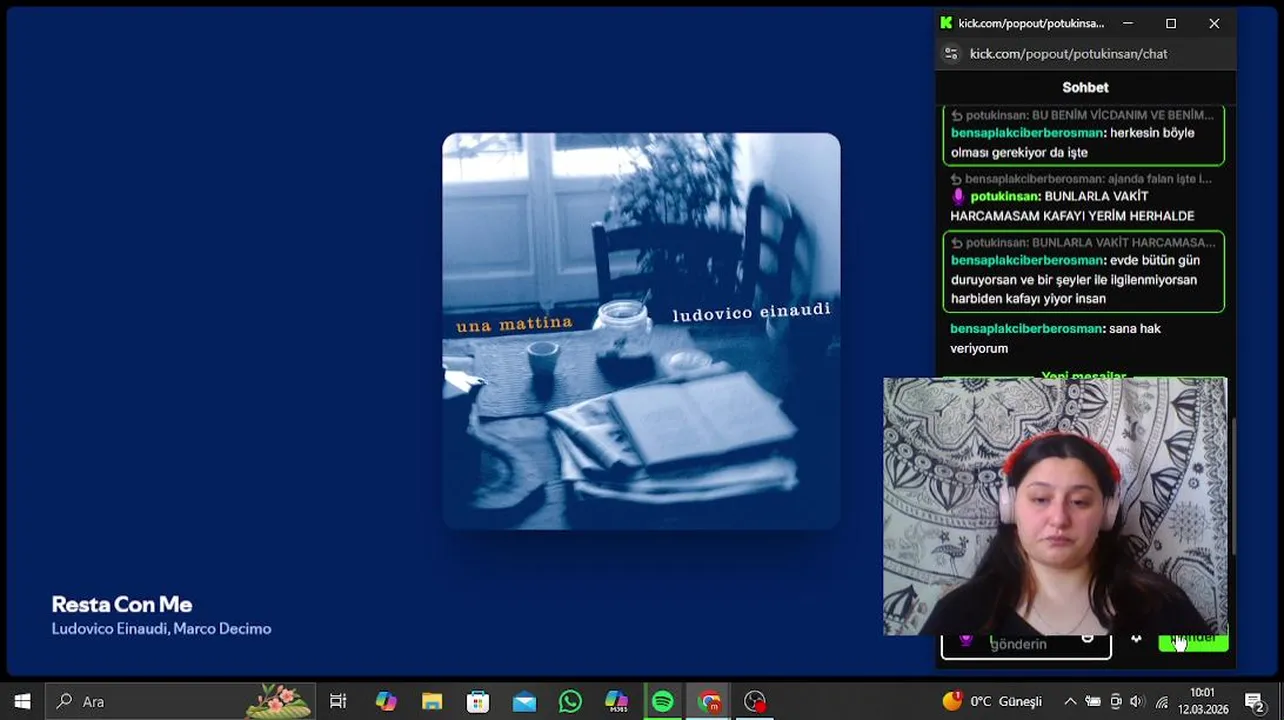1284x720 pixels.
Task: Open bensaplakciberberosman in the 'sana hak veriyorum' message
Action: click(x=1026, y=328)
